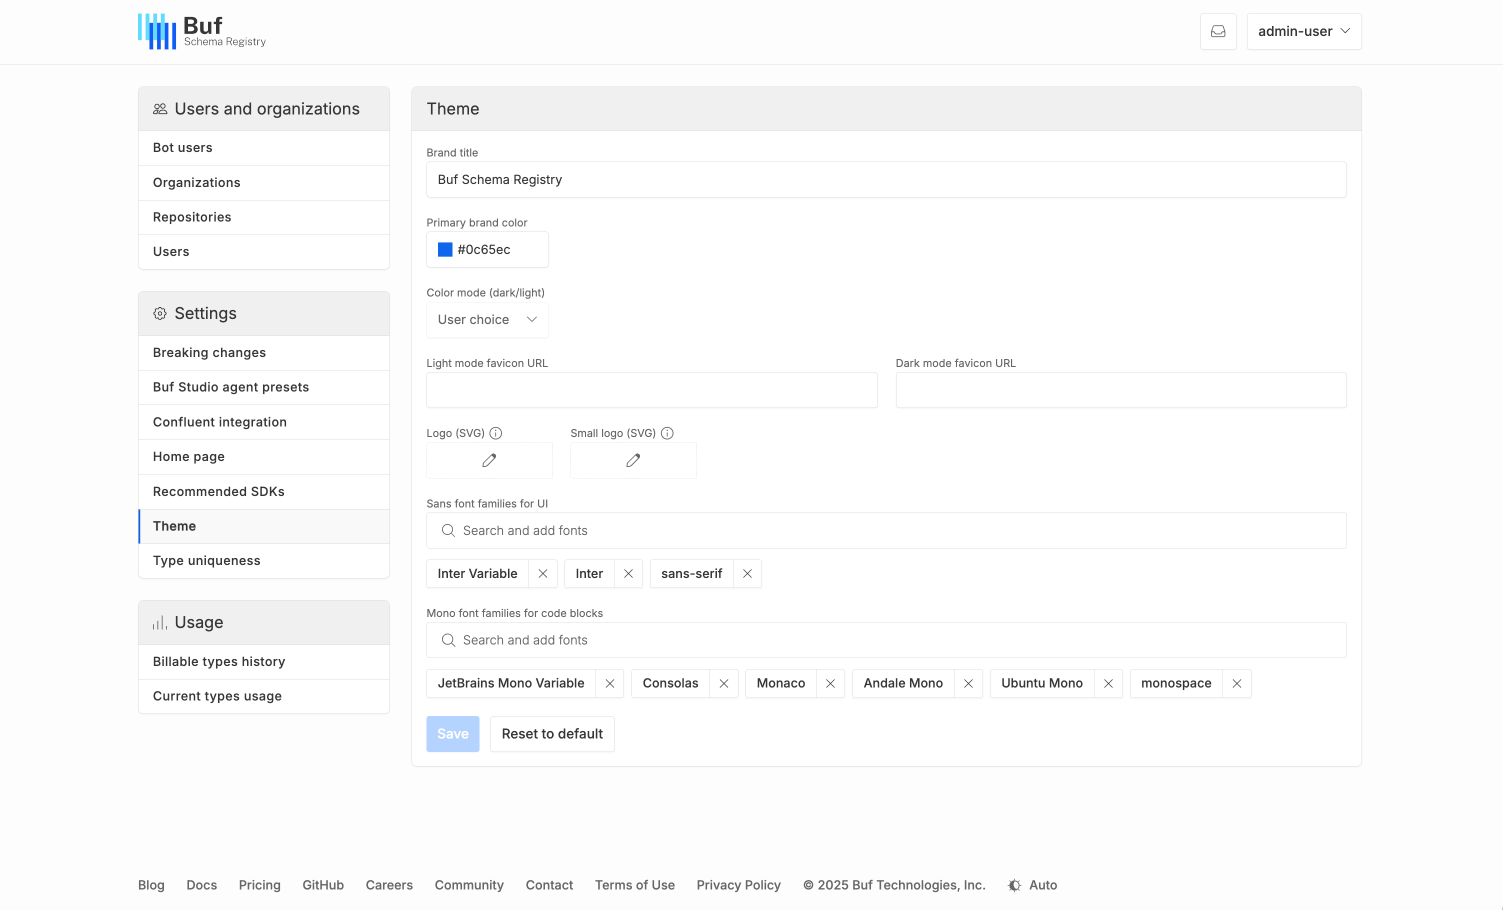Open the Privacy Policy link
This screenshot has width=1503, height=910.
(x=739, y=885)
